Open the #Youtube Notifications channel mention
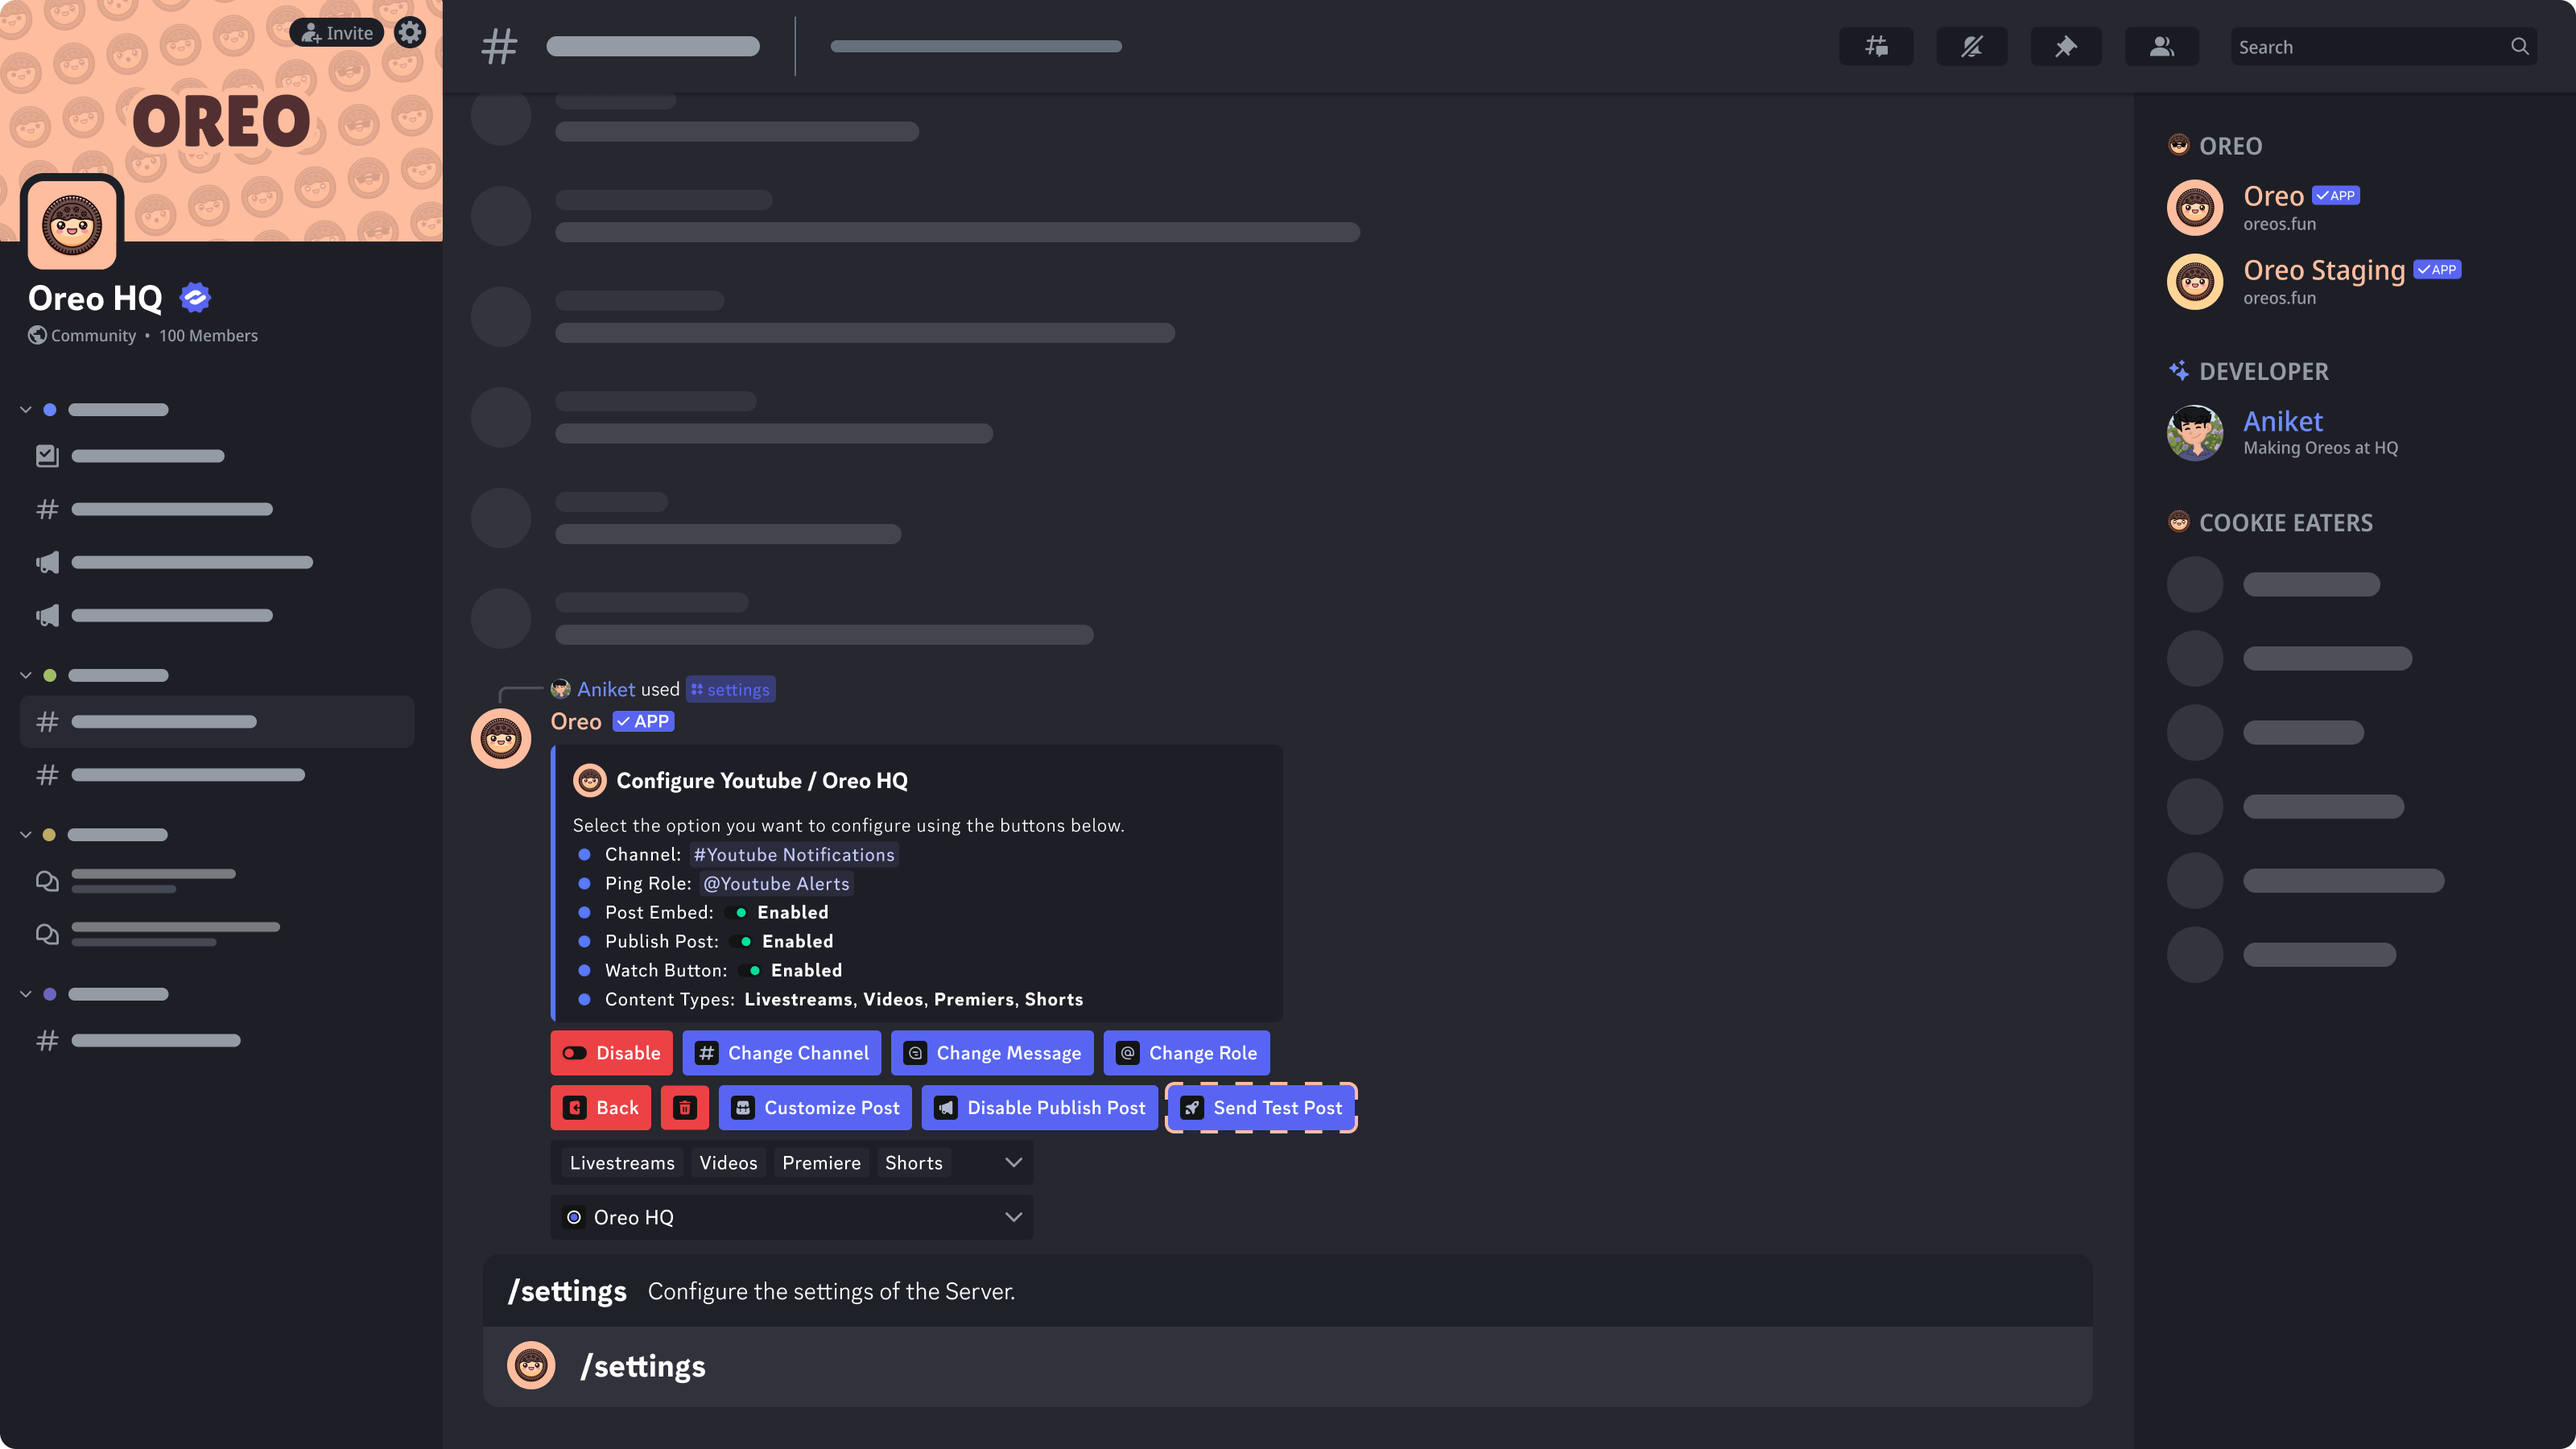This screenshot has height=1449, width=2576. pos(794,854)
